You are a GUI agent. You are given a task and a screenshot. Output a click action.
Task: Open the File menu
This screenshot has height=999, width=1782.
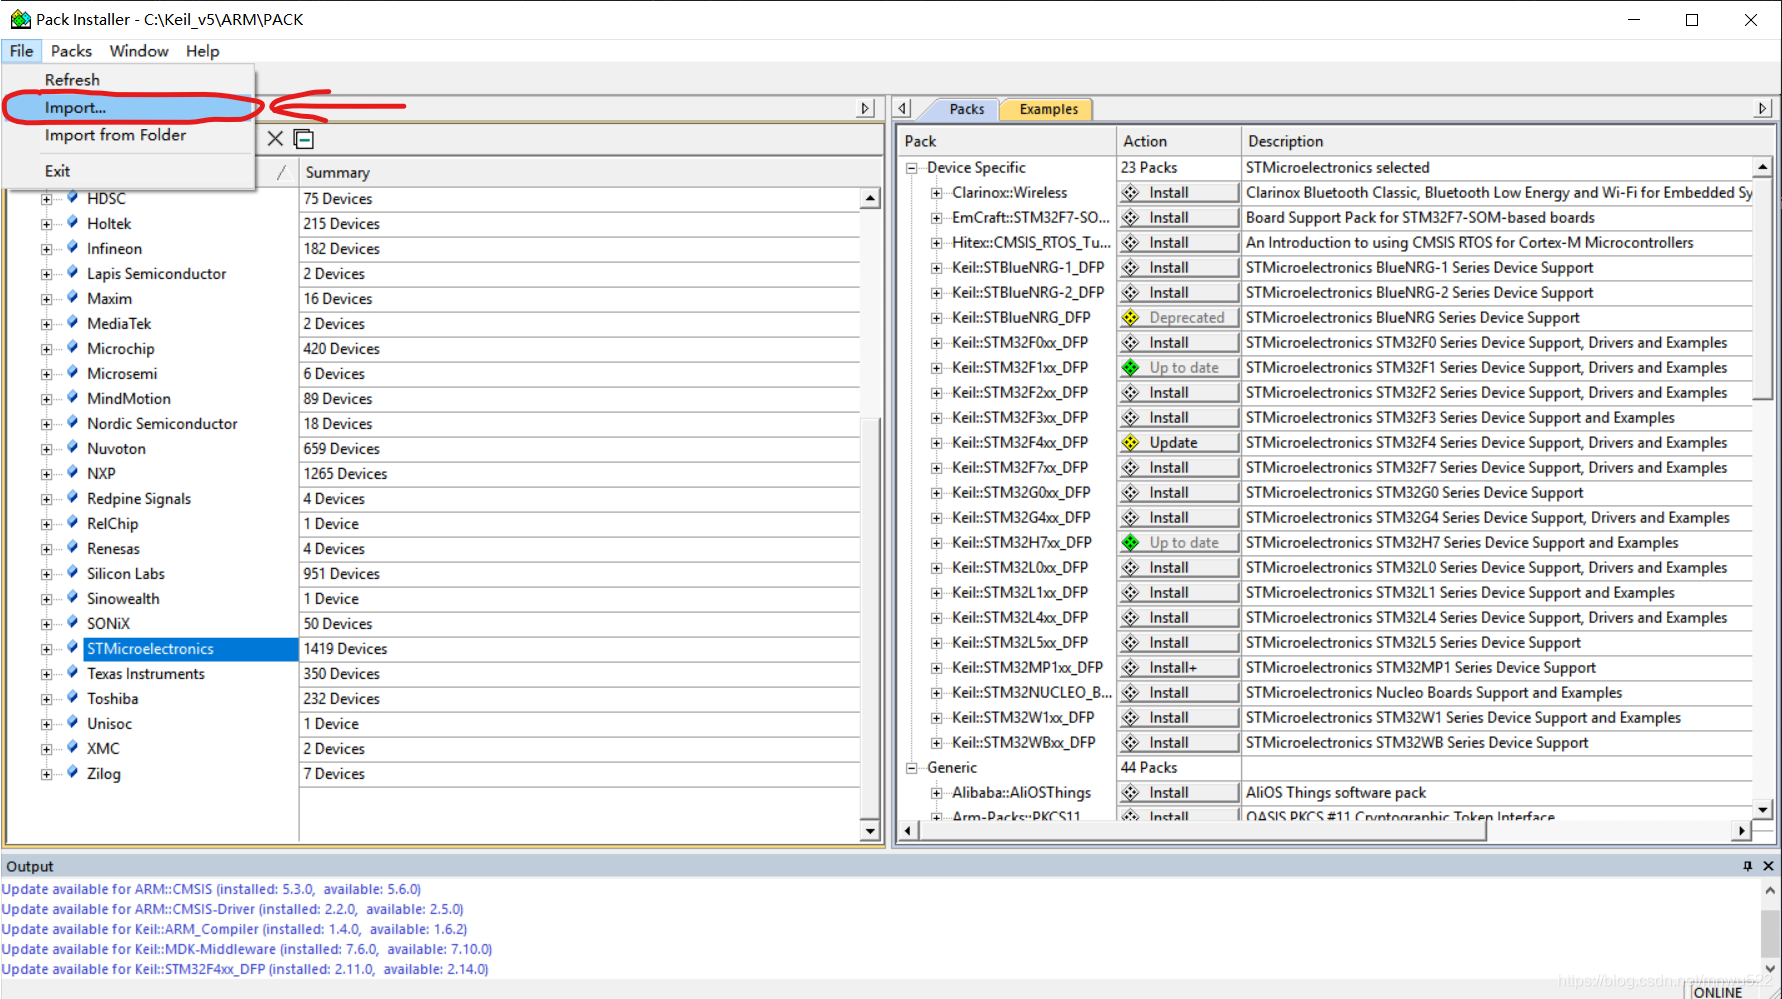[21, 51]
